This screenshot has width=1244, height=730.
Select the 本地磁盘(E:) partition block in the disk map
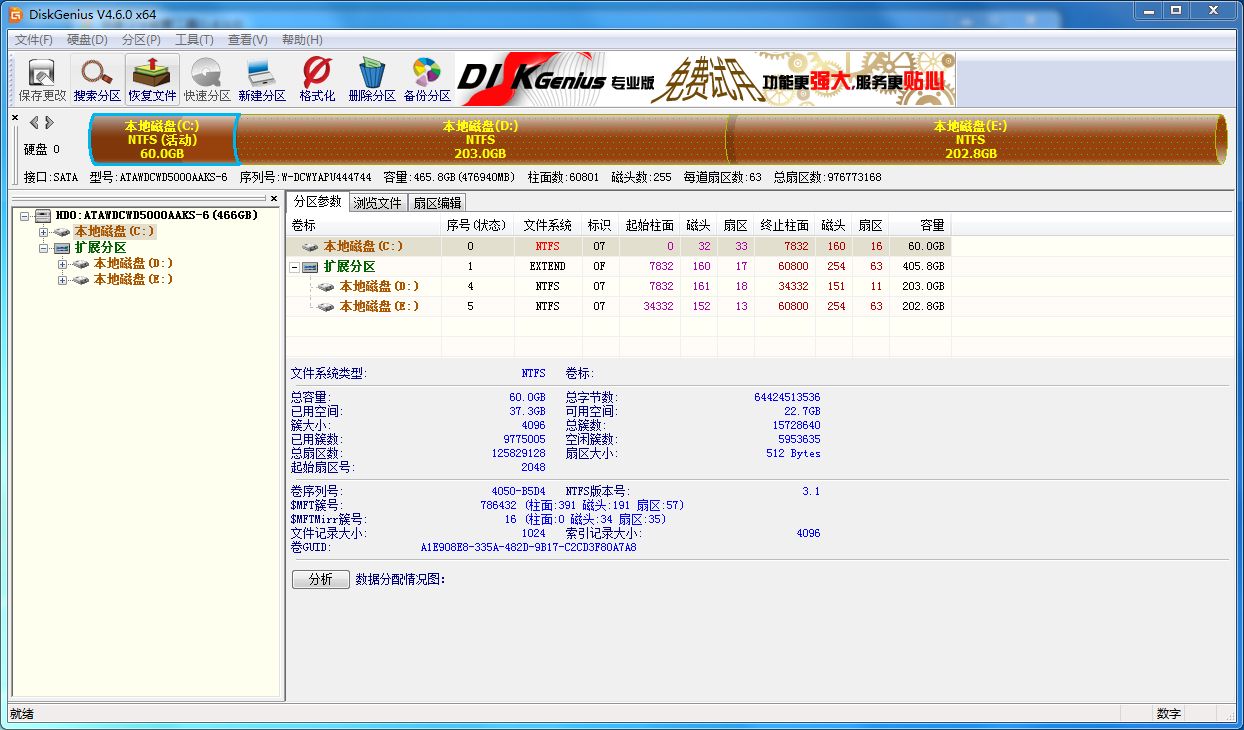970,141
